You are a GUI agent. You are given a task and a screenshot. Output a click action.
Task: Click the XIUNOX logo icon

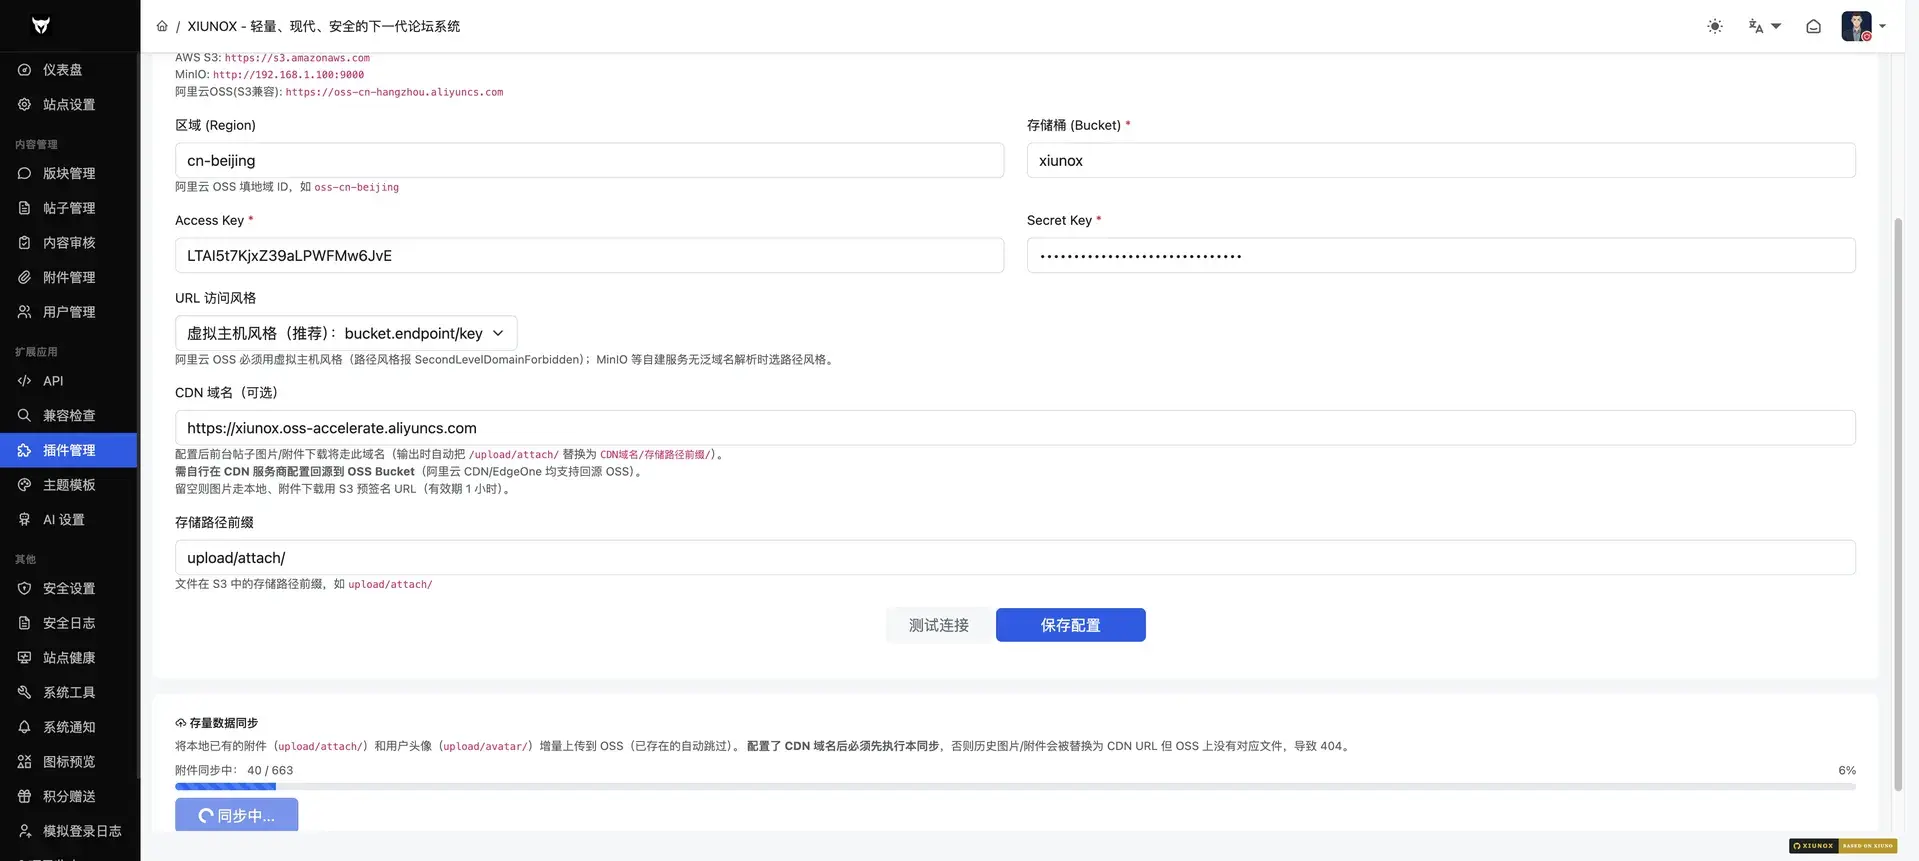pyautogui.click(x=41, y=25)
